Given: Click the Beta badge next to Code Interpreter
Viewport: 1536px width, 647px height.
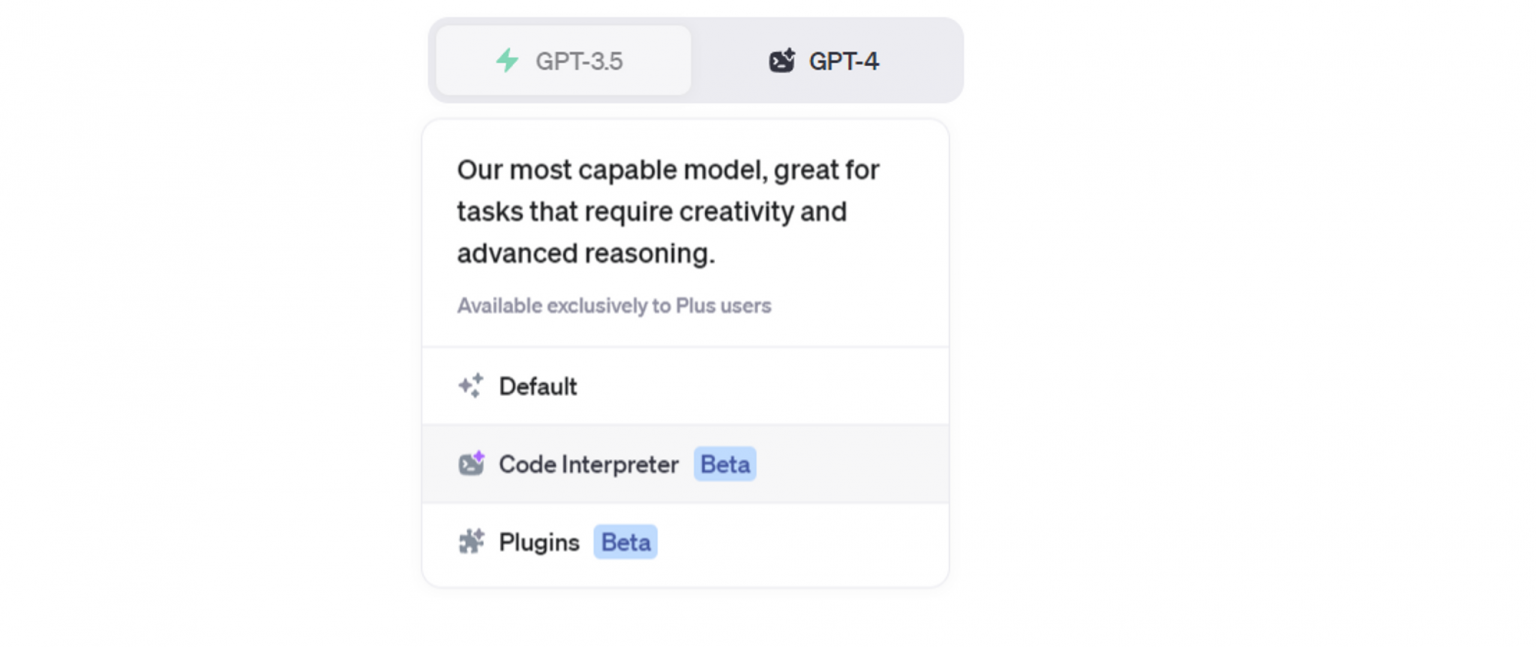Looking at the screenshot, I should click(724, 463).
